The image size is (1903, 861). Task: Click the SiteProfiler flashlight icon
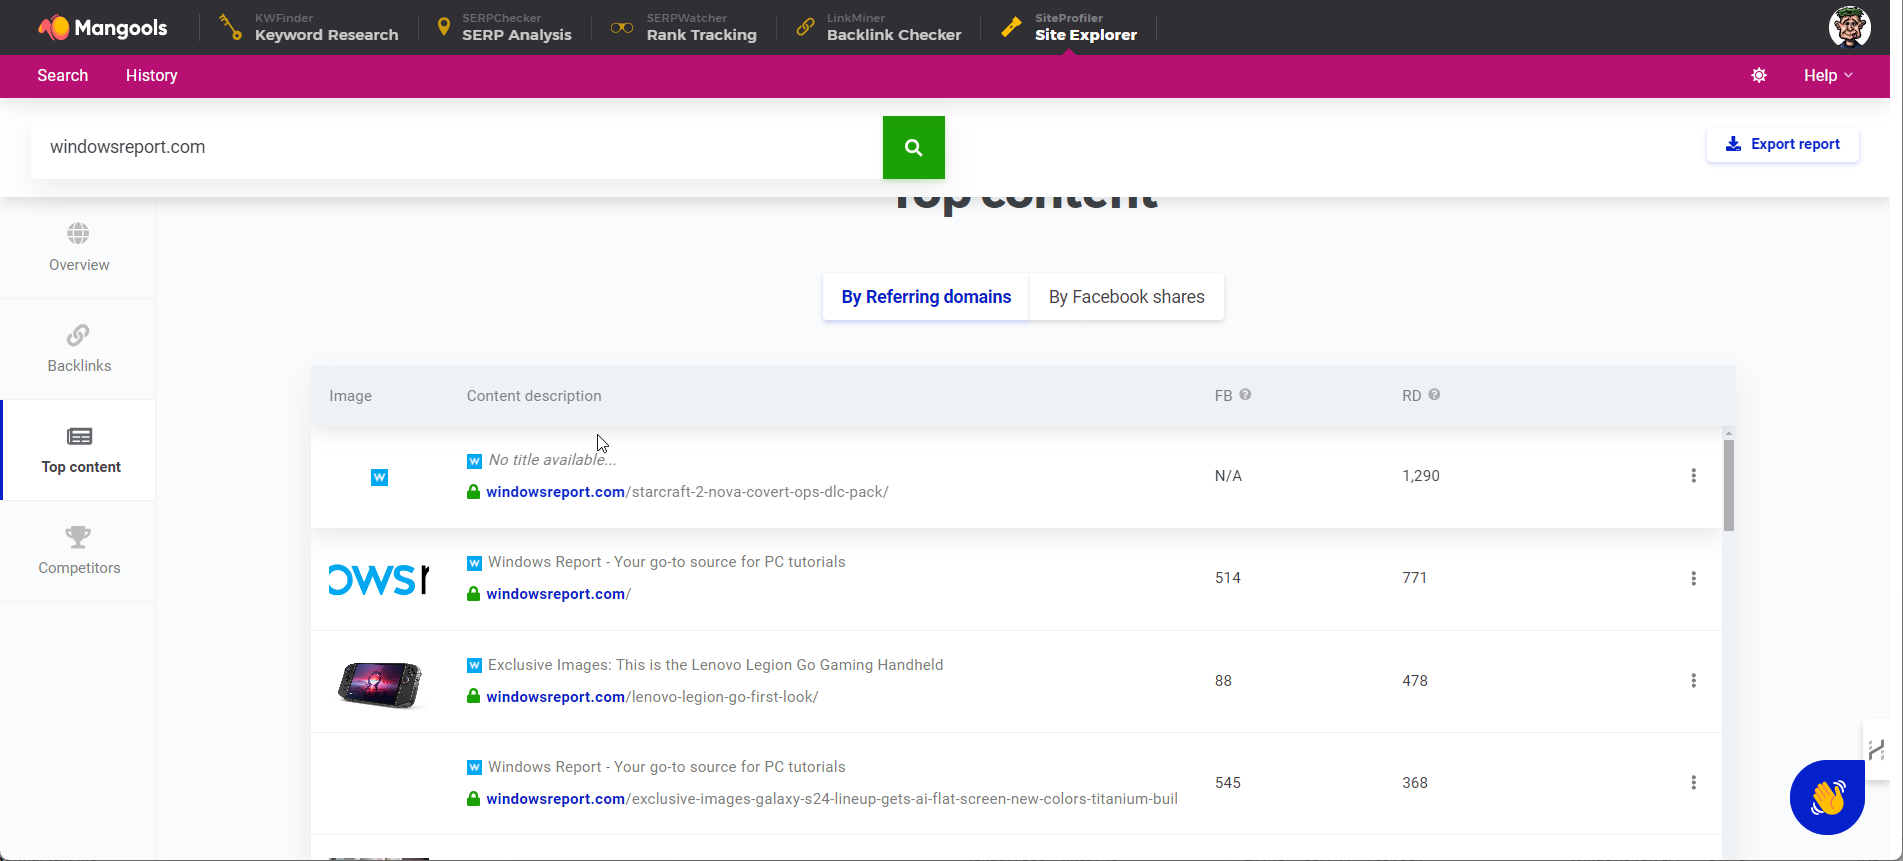pyautogui.click(x=1012, y=27)
